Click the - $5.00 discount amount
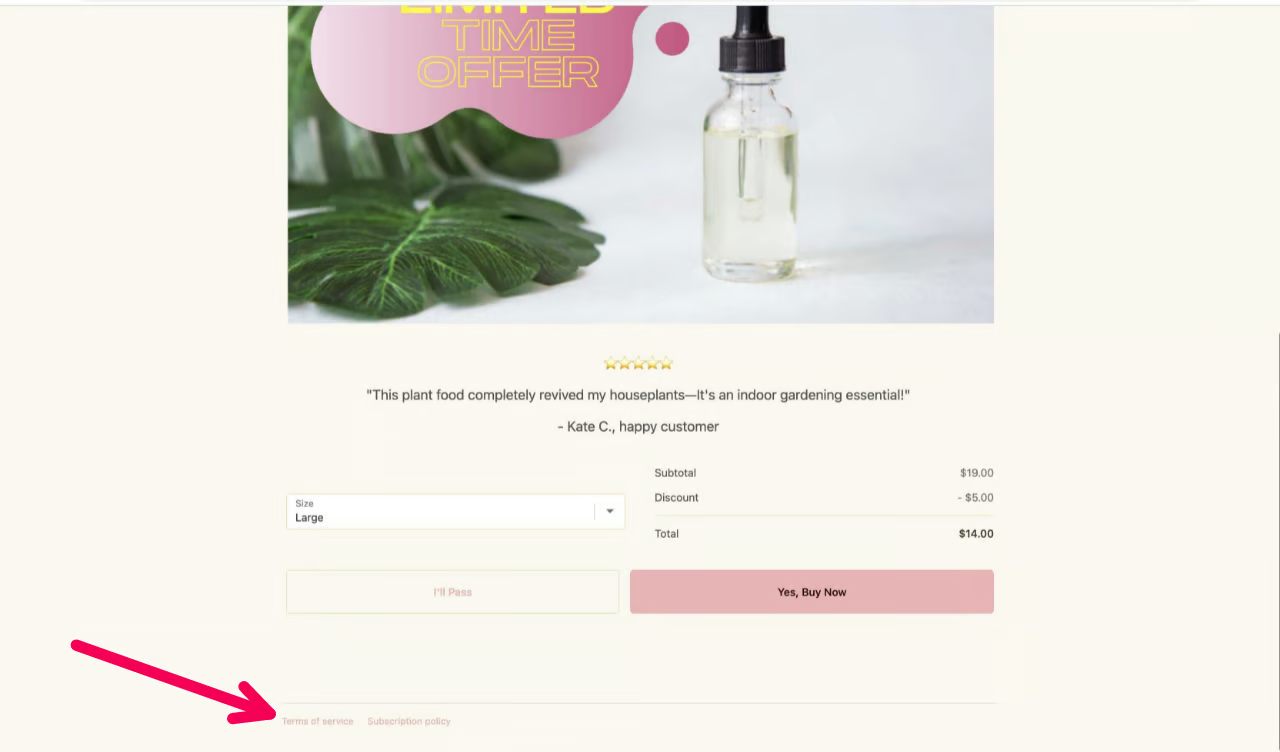 [x=975, y=497]
